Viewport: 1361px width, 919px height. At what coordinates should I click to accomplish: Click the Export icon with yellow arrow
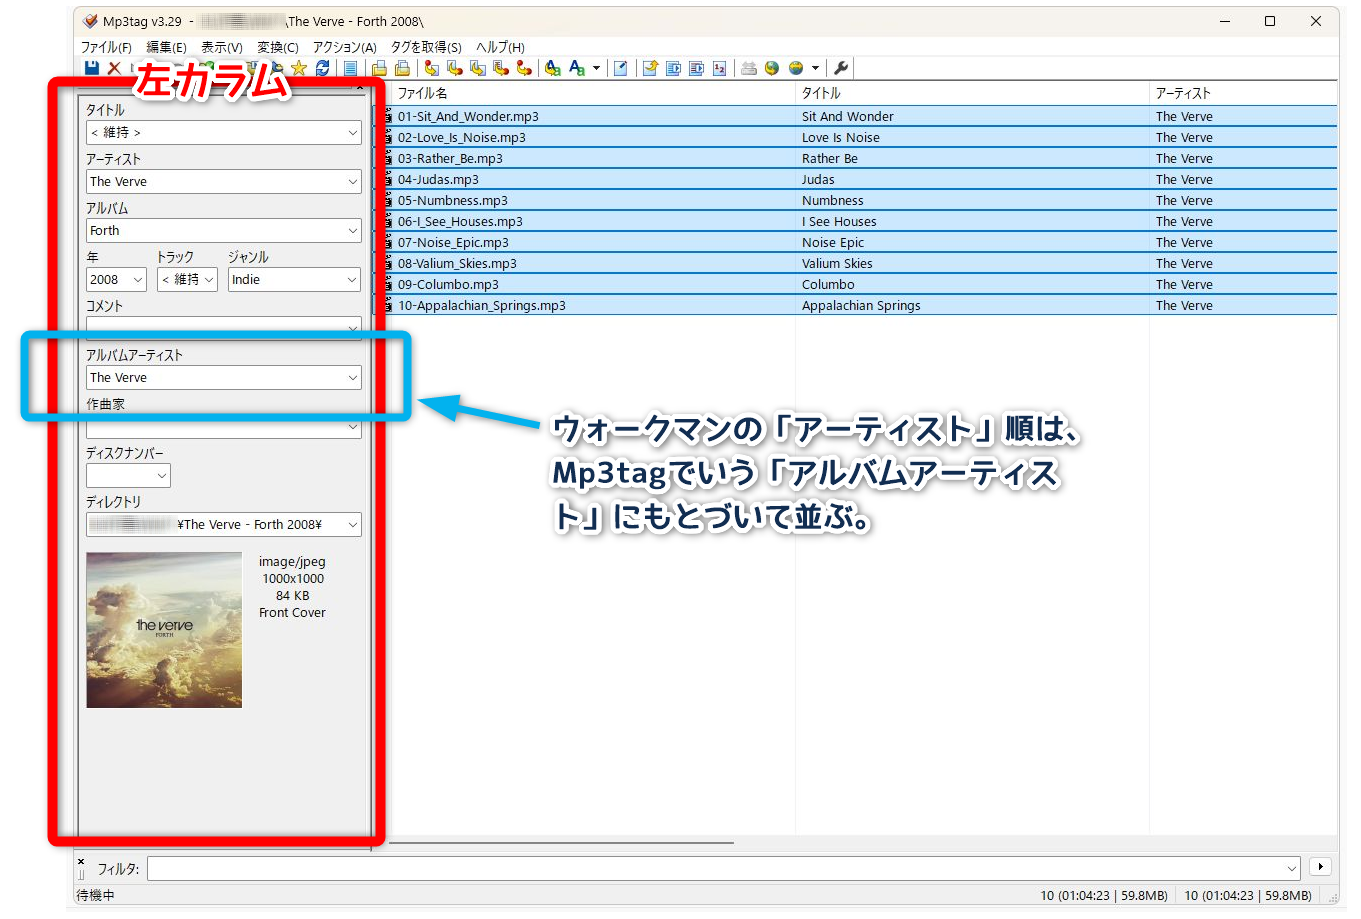click(650, 68)
